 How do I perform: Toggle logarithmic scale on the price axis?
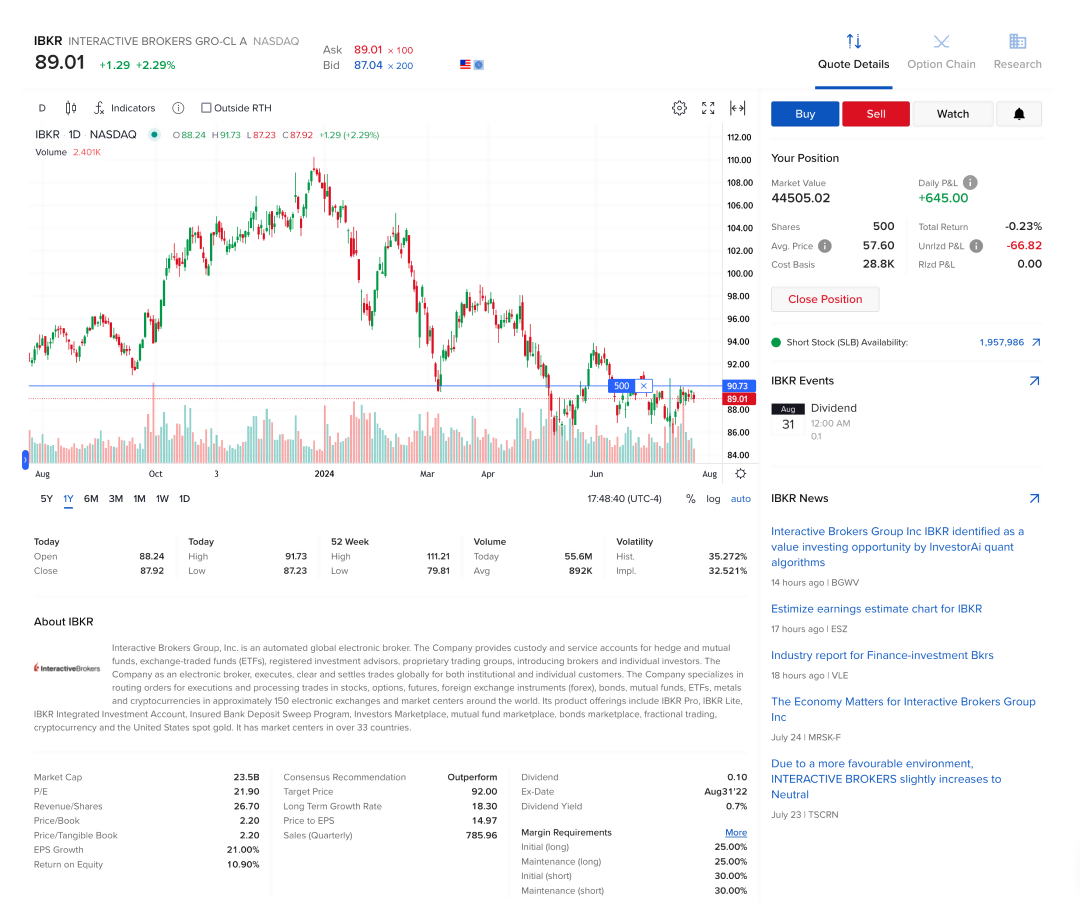coord(712,498)
